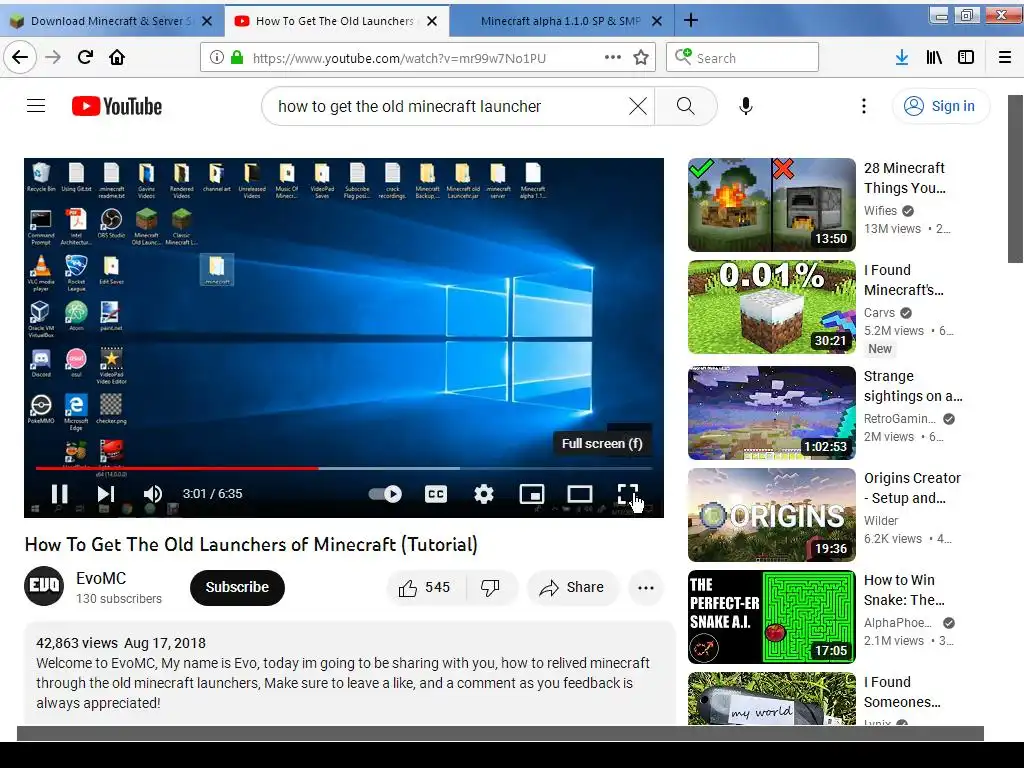Open the 0.01% Carvs video thumbnail
This screenshot has width=1024, height=768.
(771, 307)
